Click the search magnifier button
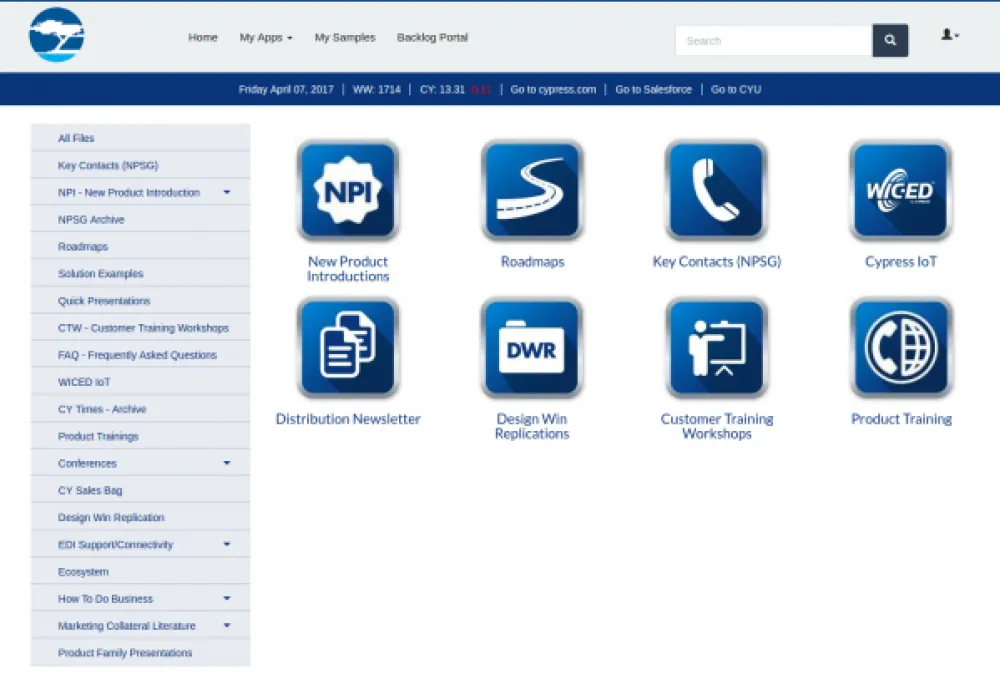 [890, 40]
